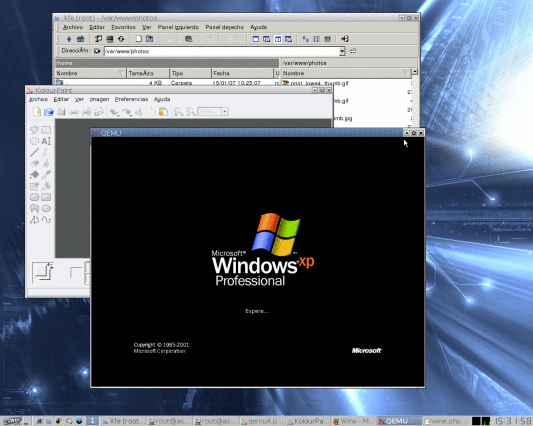Switch to Wine taskbar entry
The width and height of the screenshot is (533, 426).
click(352, 421)
